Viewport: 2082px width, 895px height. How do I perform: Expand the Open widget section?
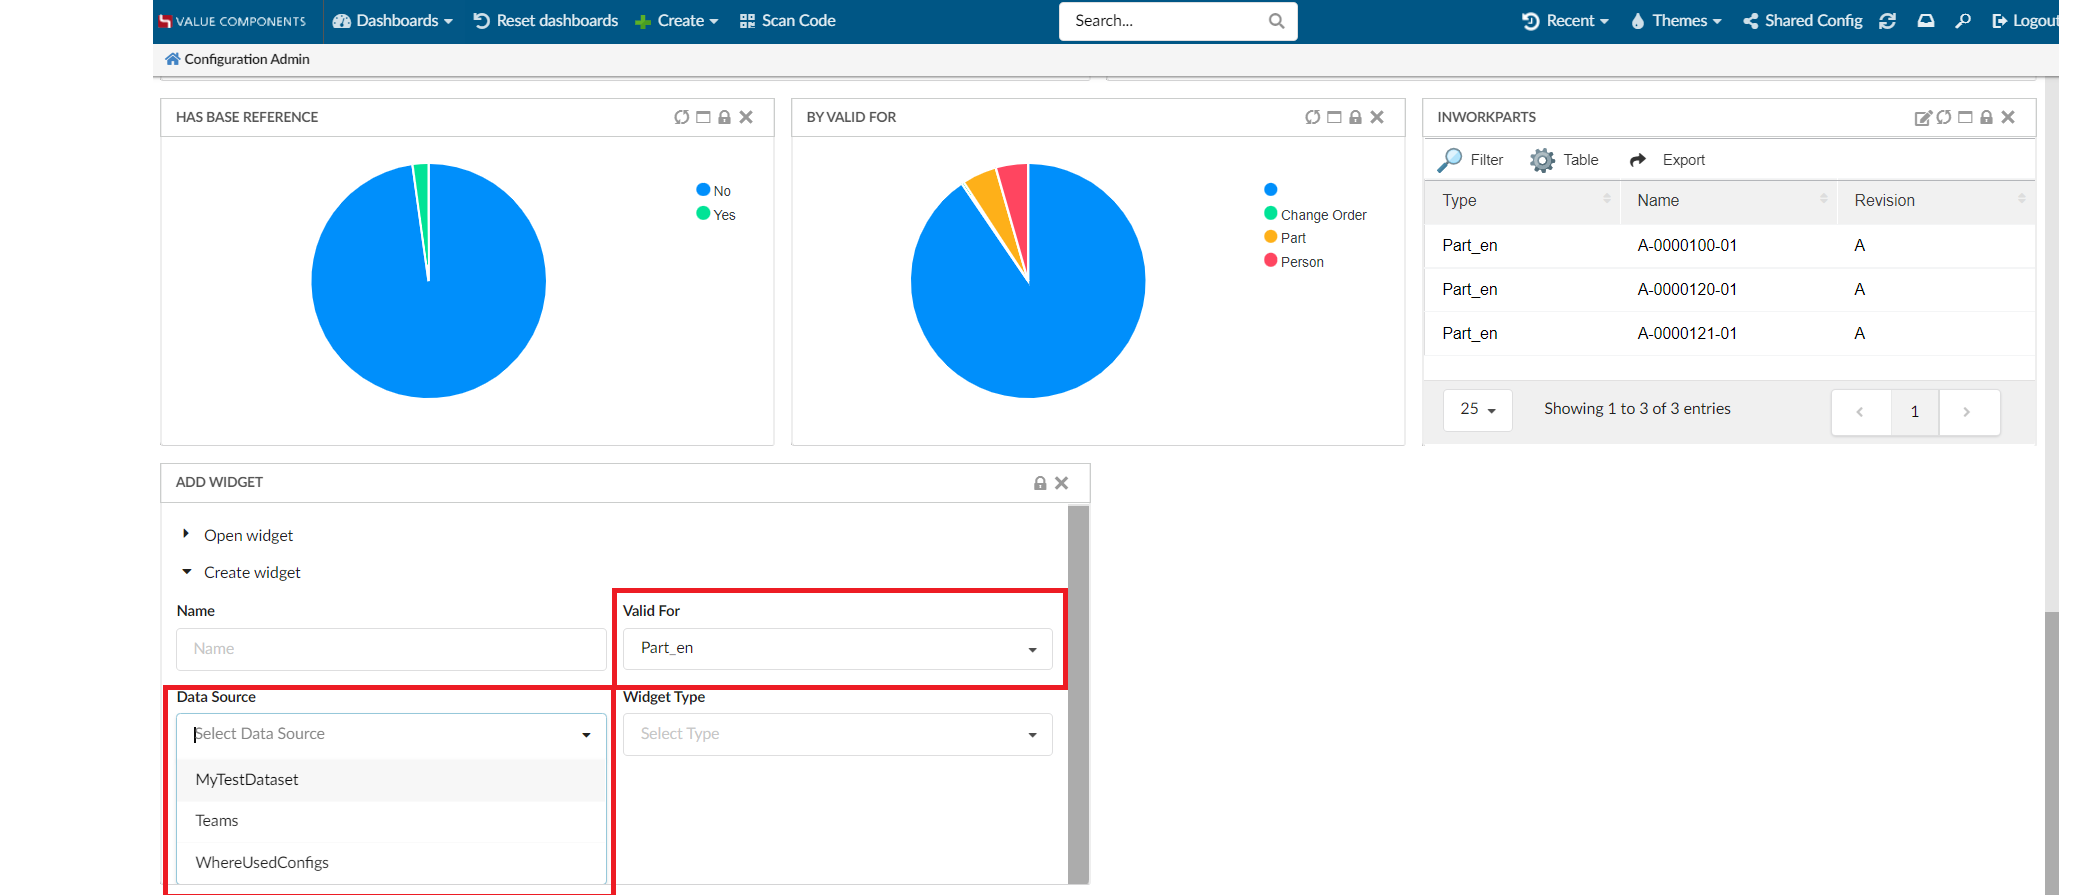click(247, 536)
